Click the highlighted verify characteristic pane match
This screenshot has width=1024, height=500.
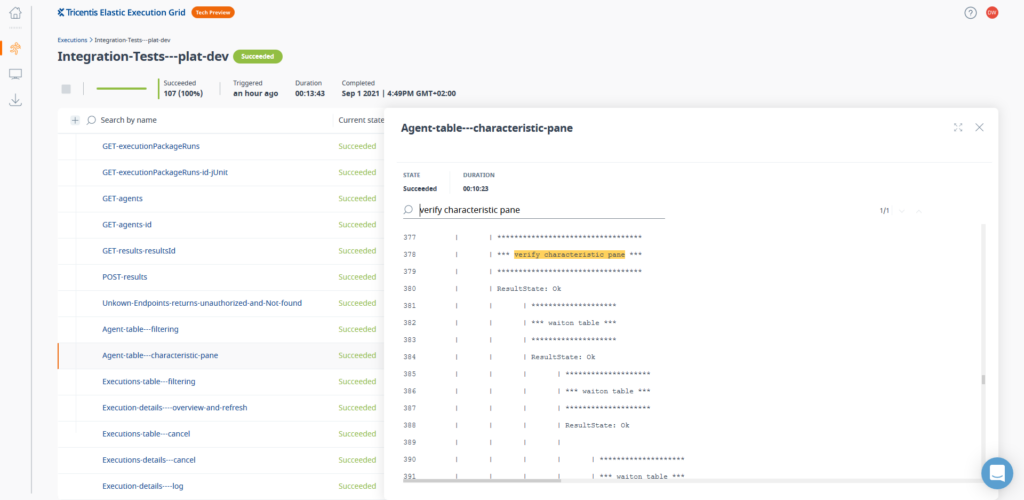pos(569,254)
